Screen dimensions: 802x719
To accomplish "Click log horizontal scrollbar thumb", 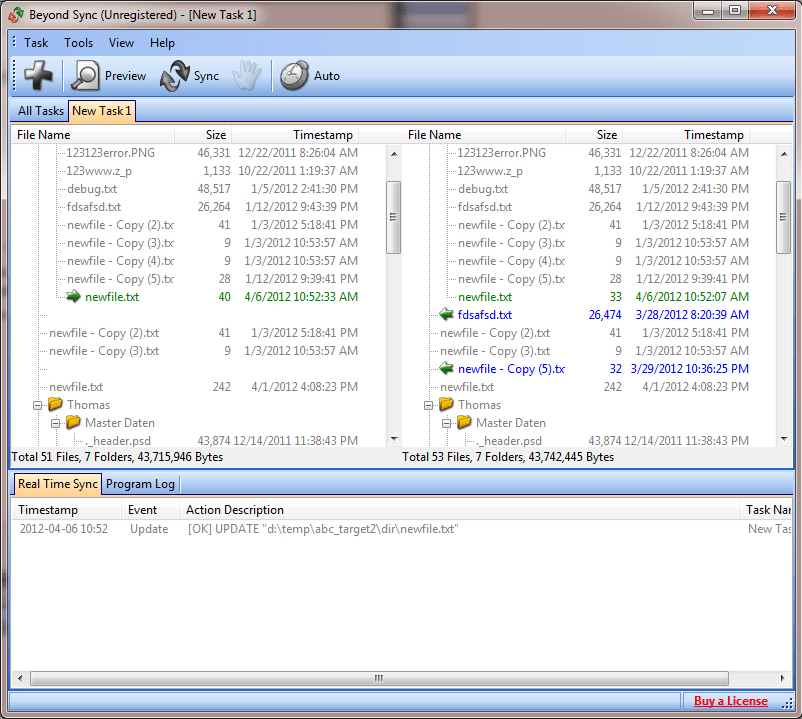I will 379,679.
